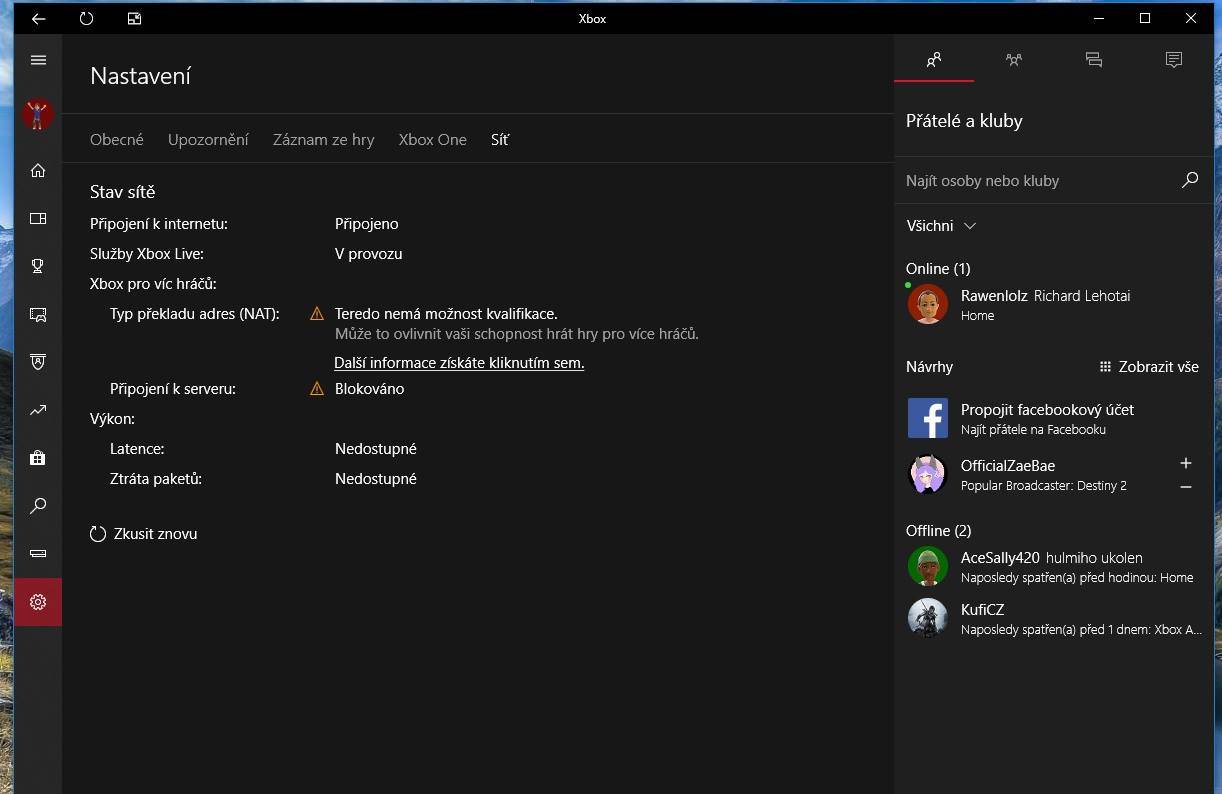The height and width of the screenshot is (794, 1222).
Task: Click 'Nedostupné' value next to Ztráta paketů
Action: [375, 479]
